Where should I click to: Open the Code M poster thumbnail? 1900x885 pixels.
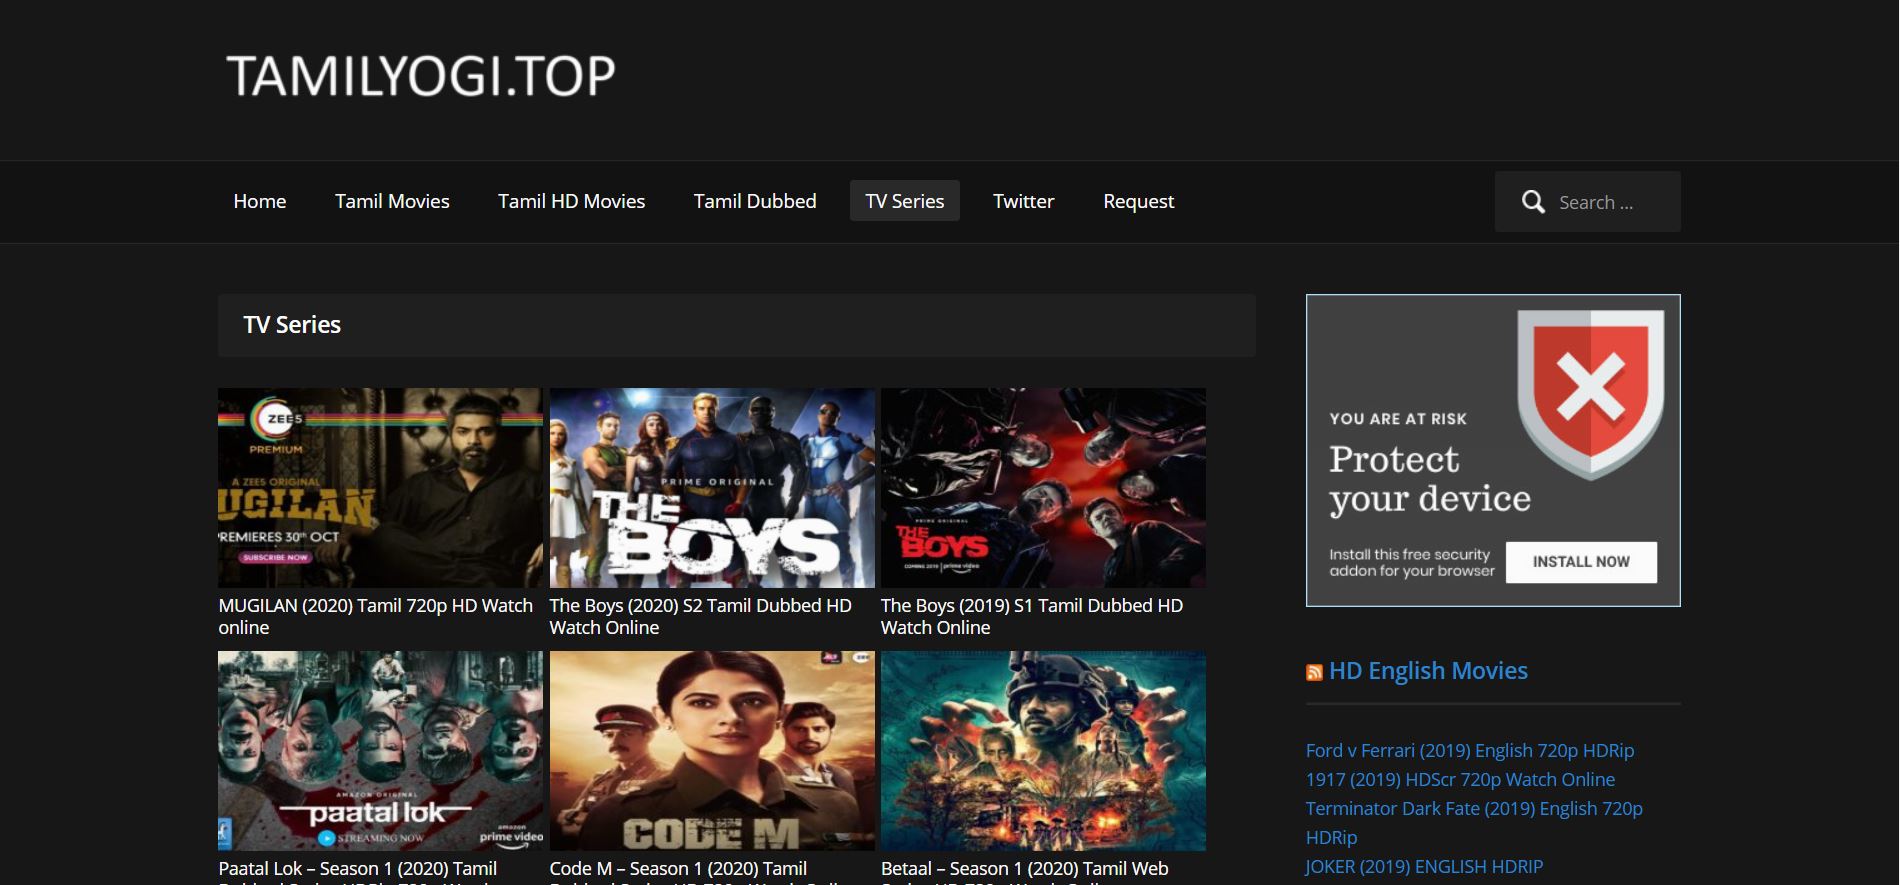click(712, 751)
